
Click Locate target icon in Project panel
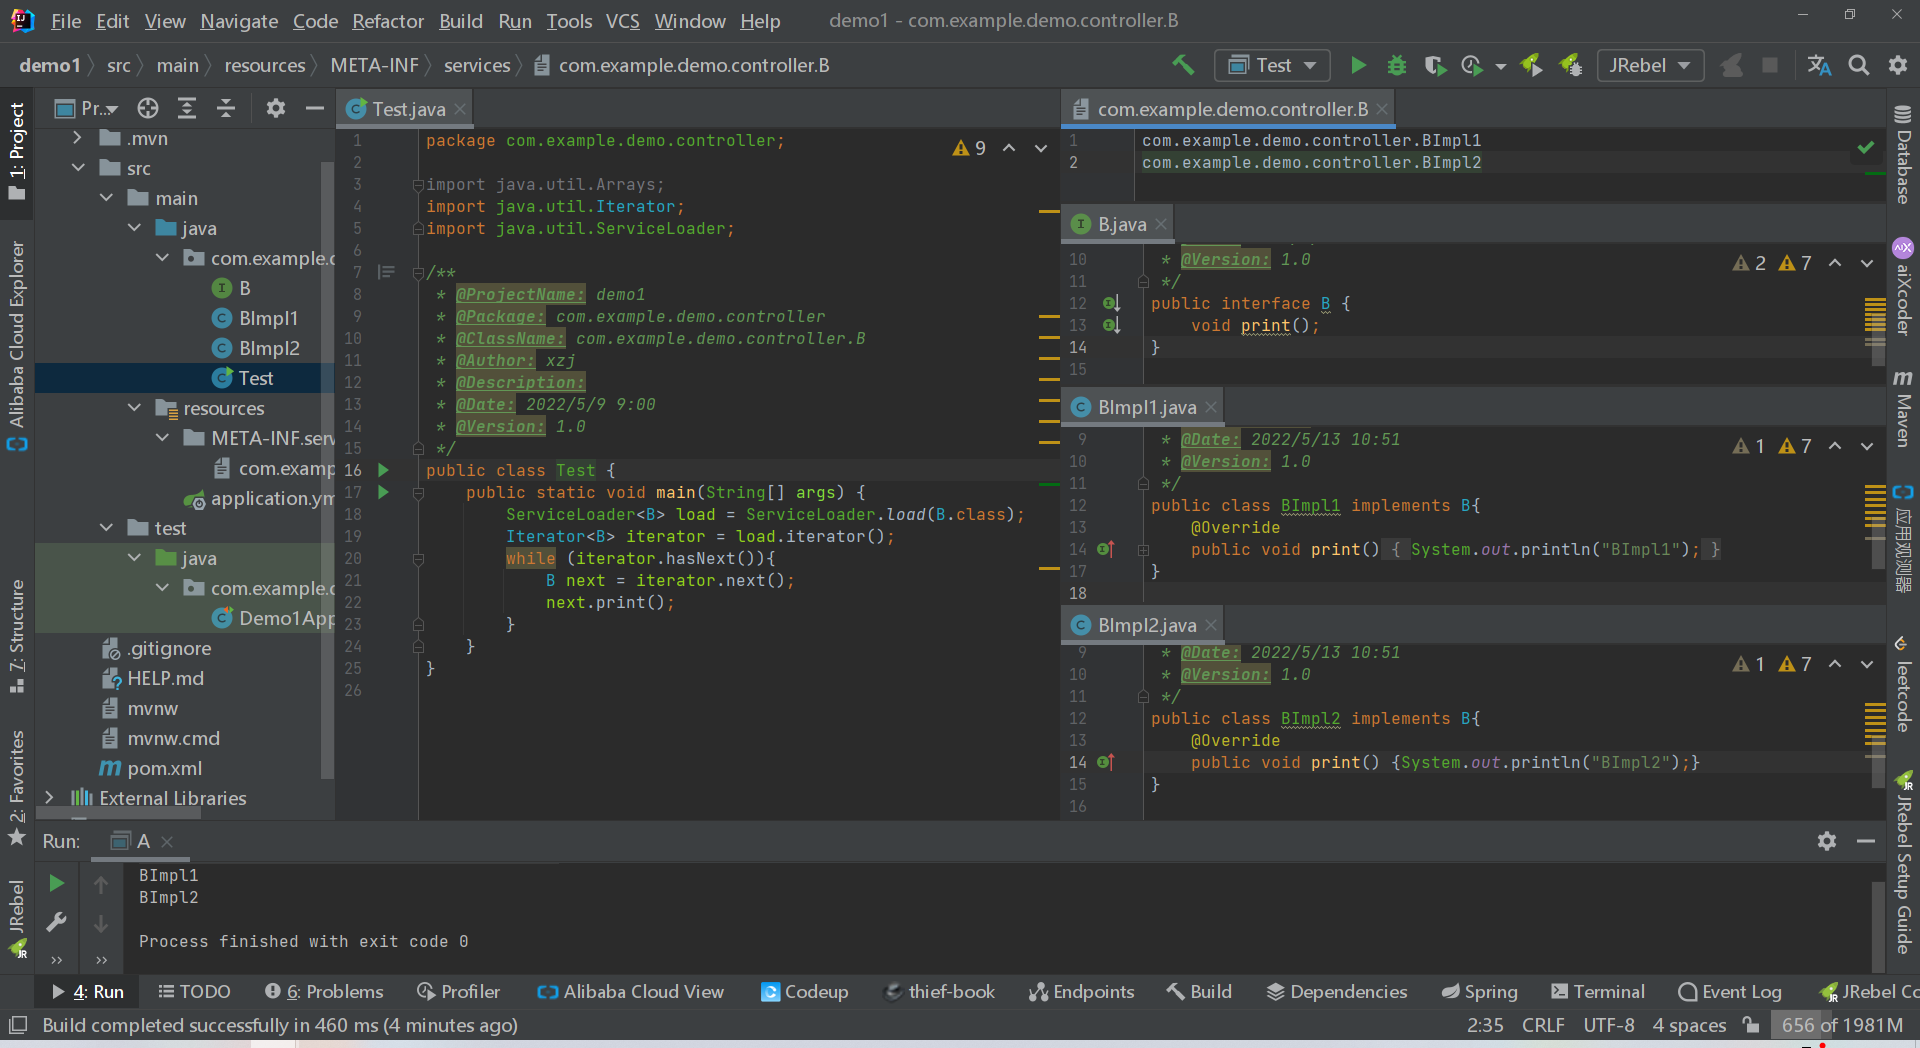[x=148, y=108]
